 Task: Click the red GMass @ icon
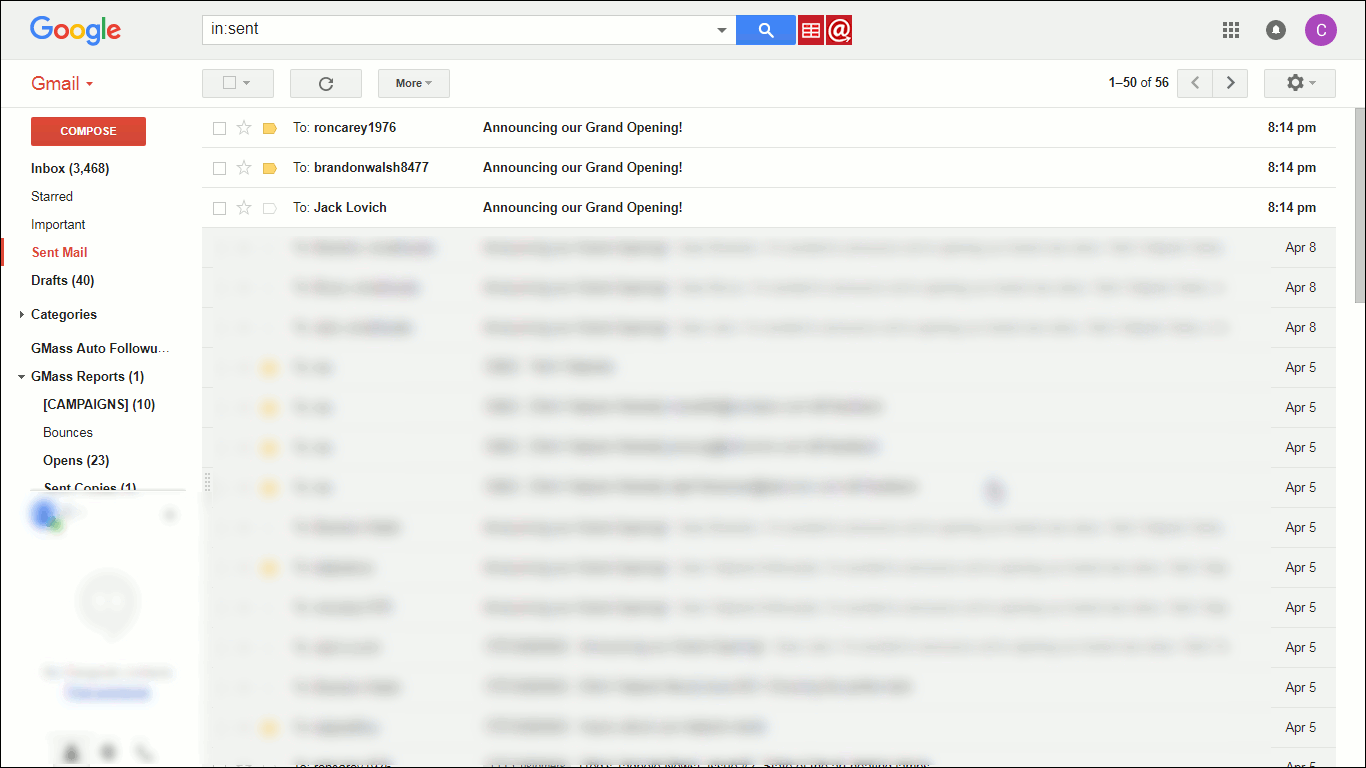(838, 30)
